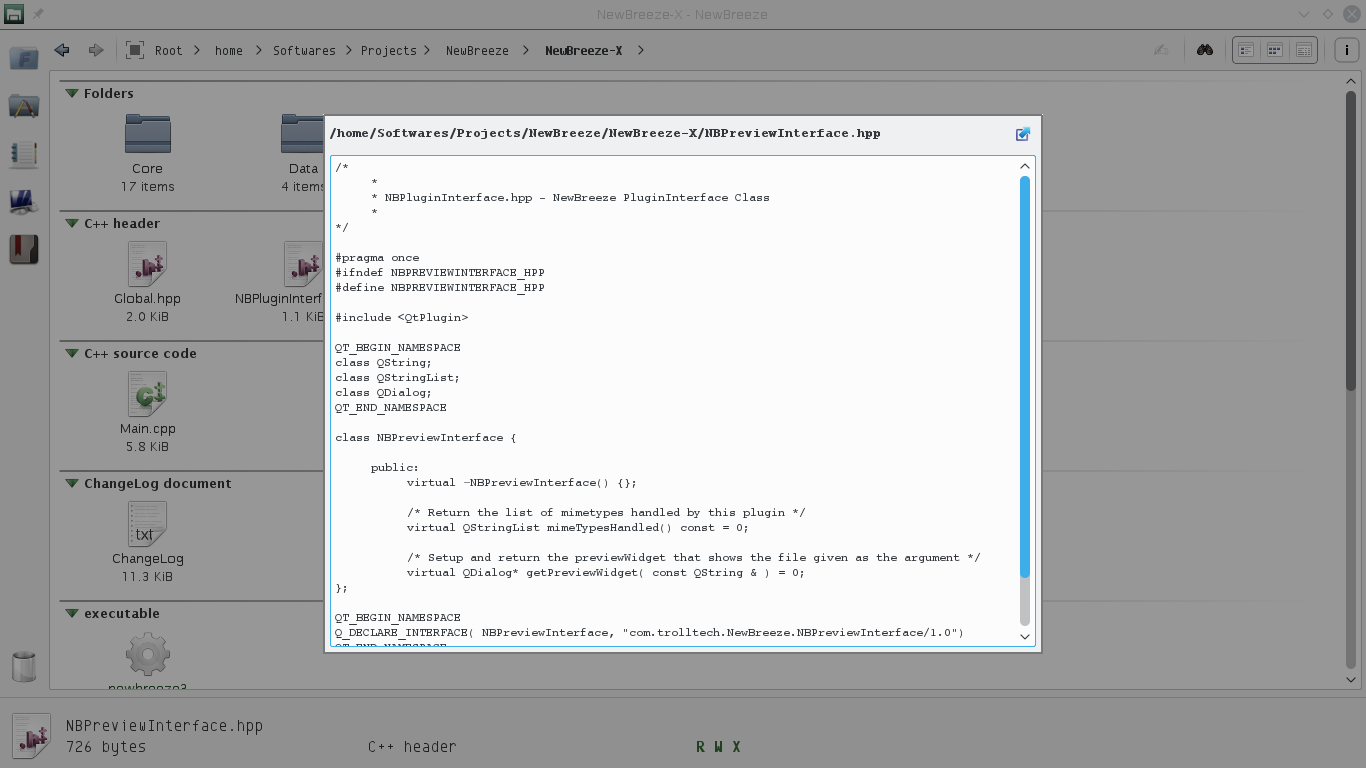Image resolution: width=1366 pixels, height=768 pixels.
Task: Expand the chevron after home breadcrumb
Action: [258, 50]
